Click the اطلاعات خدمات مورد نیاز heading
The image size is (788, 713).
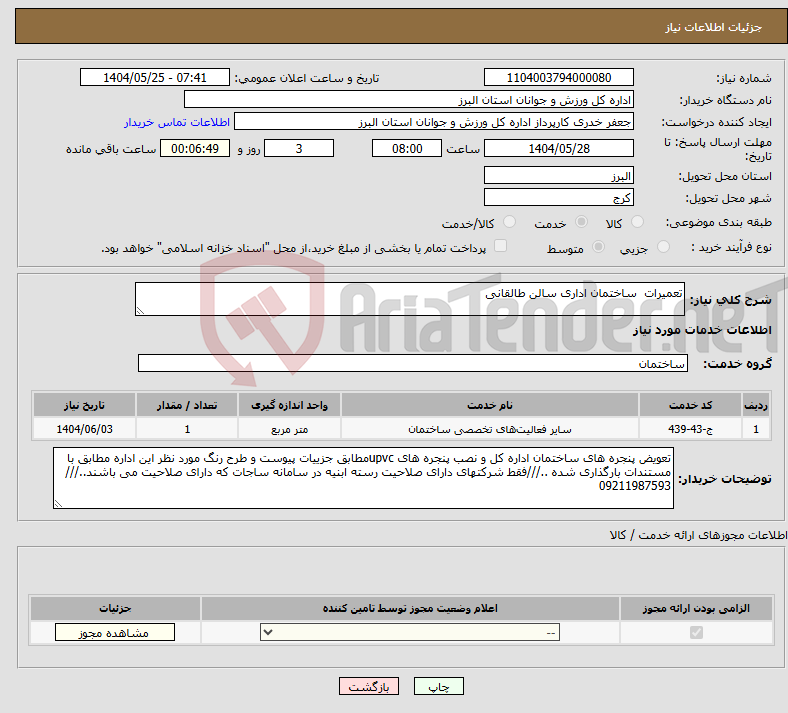[x=702, y=330]
